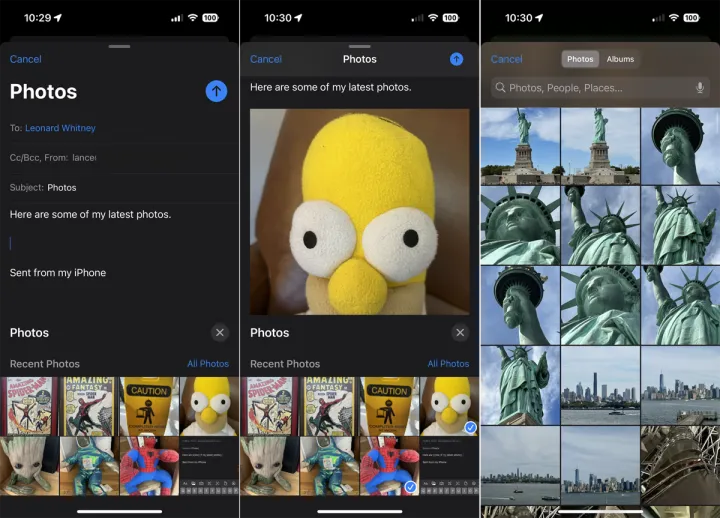Tap the small send arrow in the collapsed Photos title bar
Image resolution: width=720 pixels, height=518 pixels.
456,59
